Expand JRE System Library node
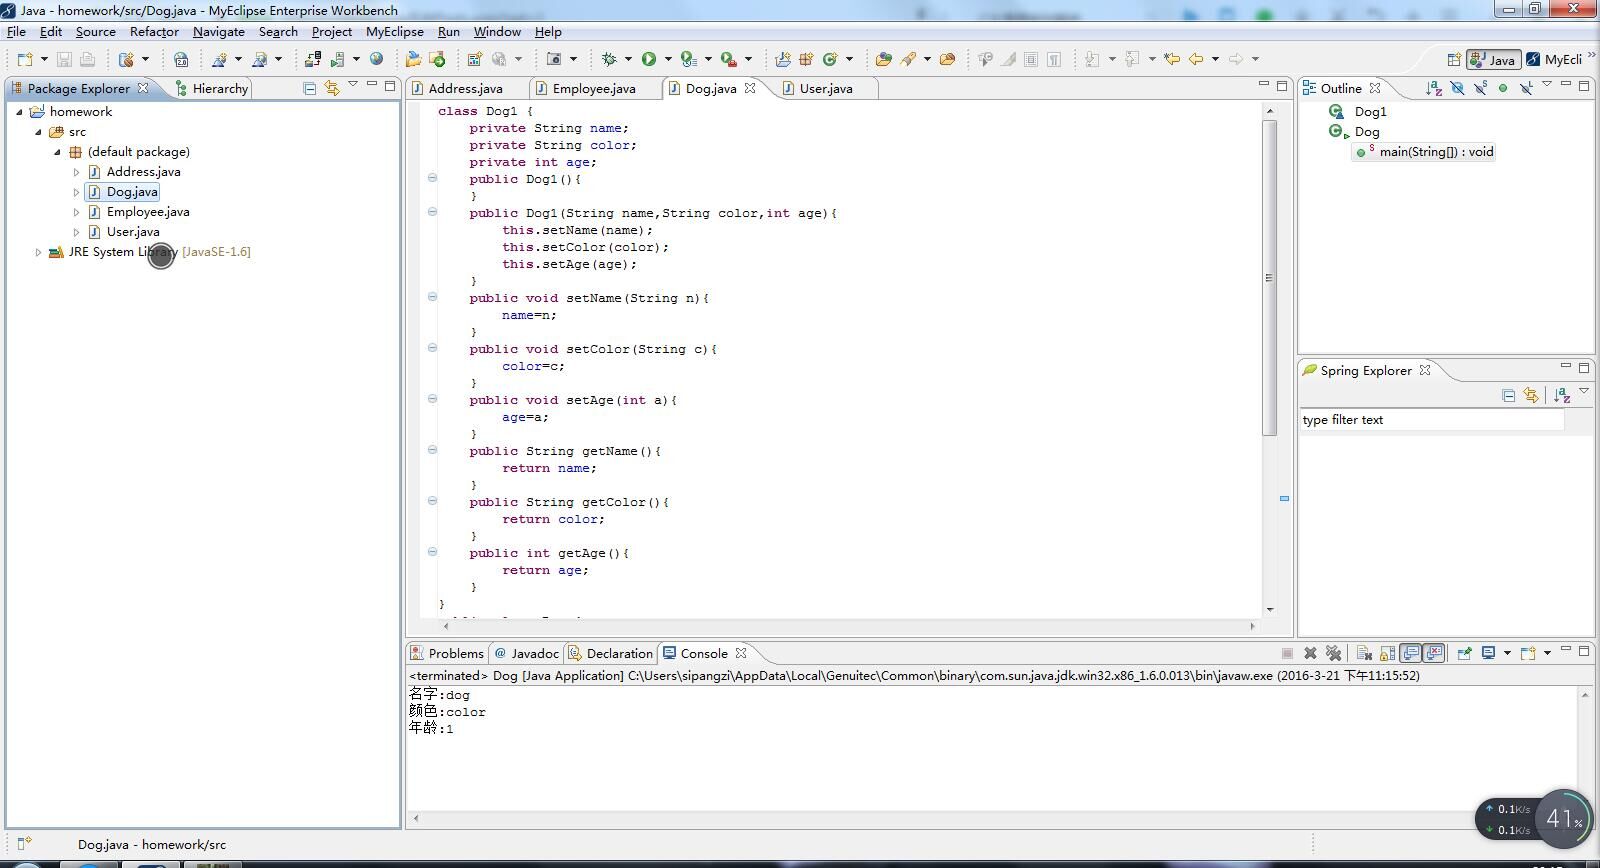The width and height of the screenshot is (1600, 868). point(38,252)
